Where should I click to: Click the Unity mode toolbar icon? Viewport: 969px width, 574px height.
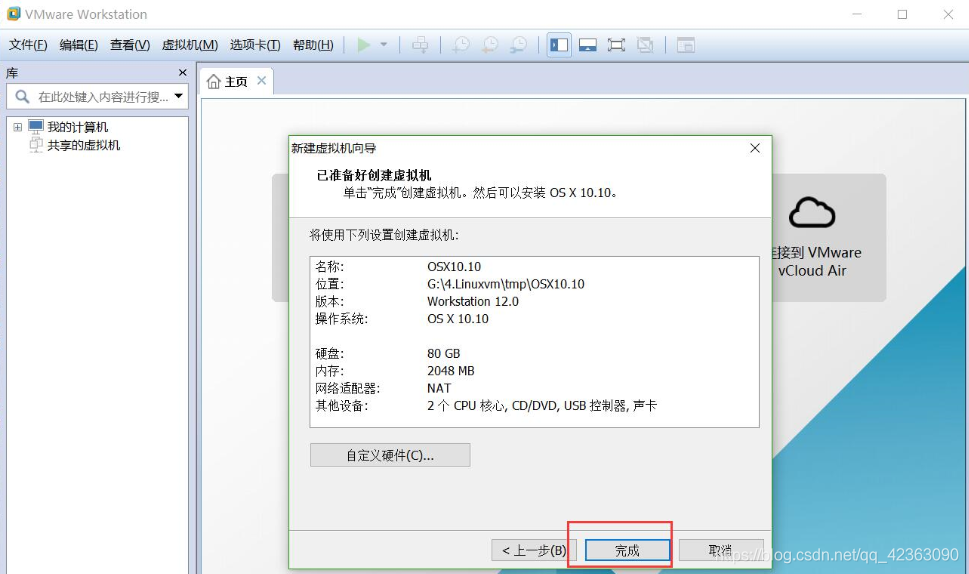[645, 44]
